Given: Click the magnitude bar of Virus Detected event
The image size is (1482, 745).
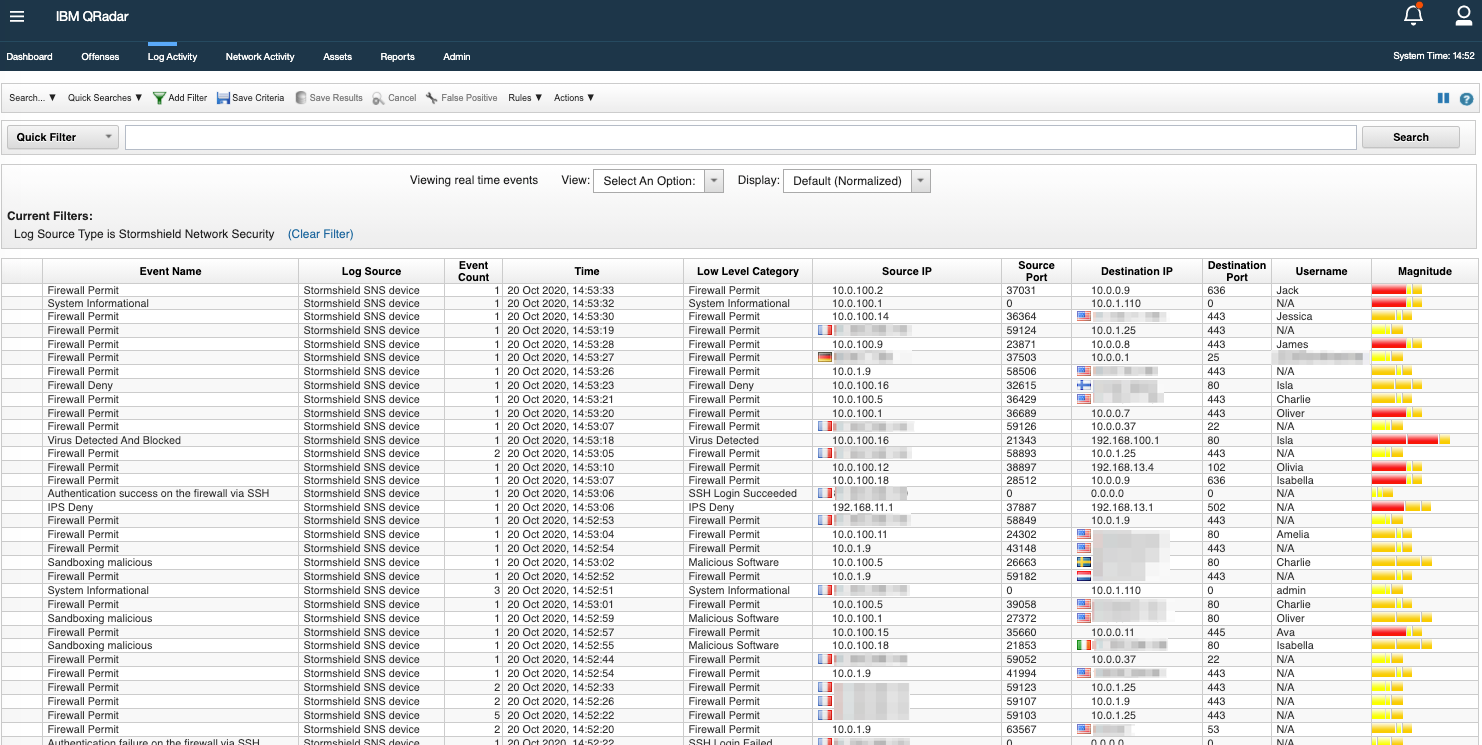Looking at the screenshot, I should [1410, 440].
